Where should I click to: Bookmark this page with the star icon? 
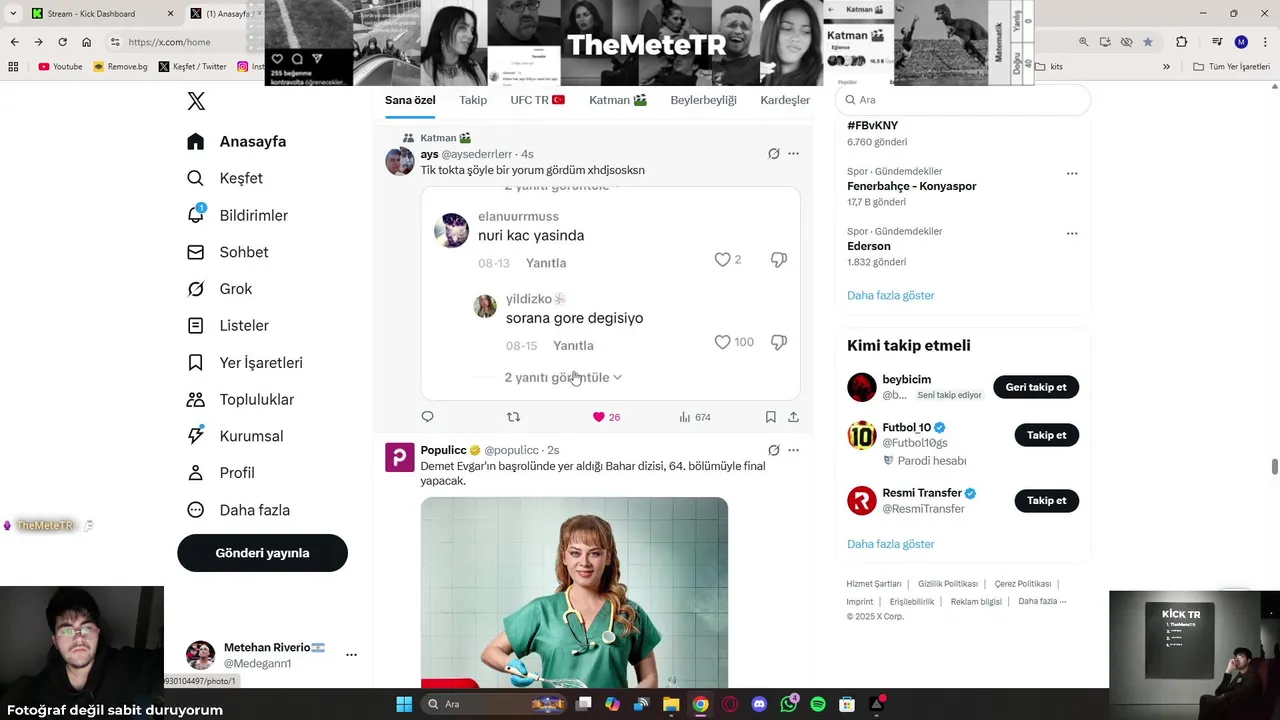[1147, 42]
